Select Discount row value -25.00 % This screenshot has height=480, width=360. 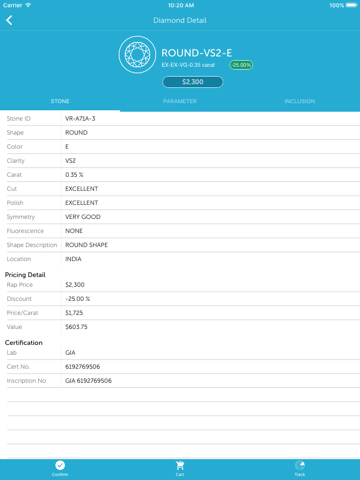tap(78, 299)
